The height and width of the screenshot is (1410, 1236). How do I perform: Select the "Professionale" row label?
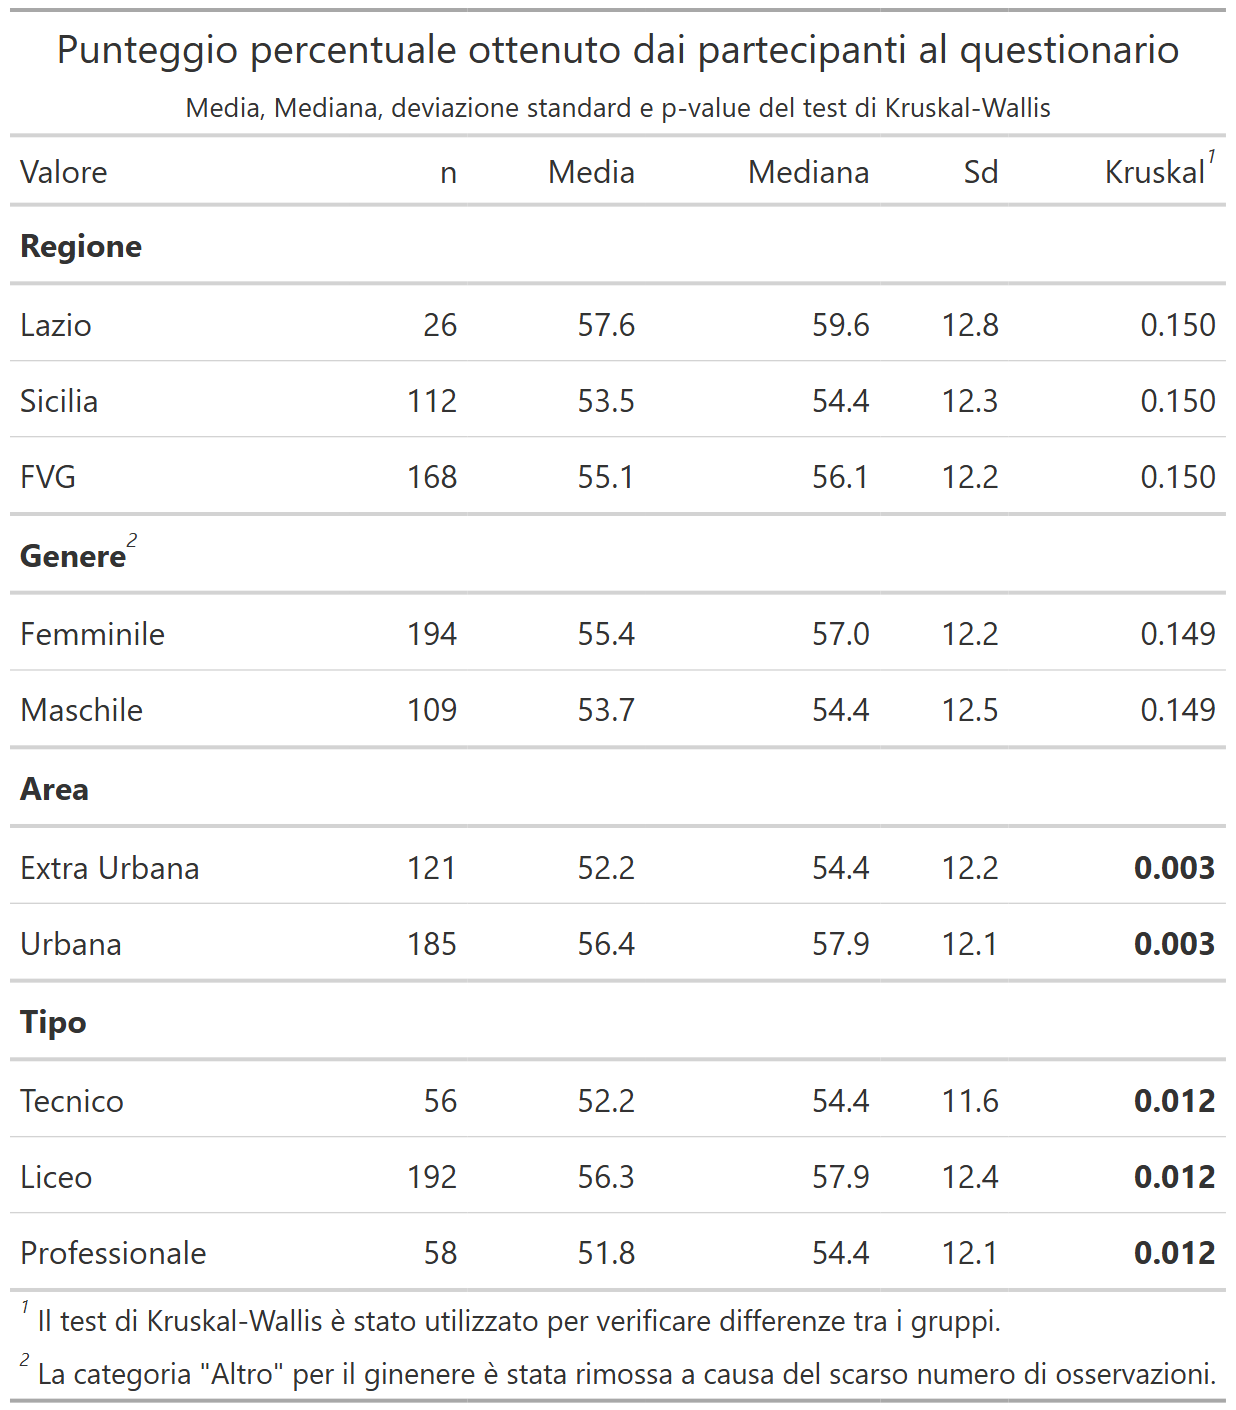113,1253
